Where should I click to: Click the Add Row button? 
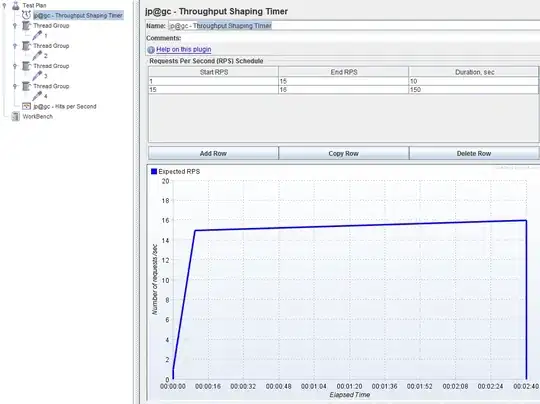213,153
